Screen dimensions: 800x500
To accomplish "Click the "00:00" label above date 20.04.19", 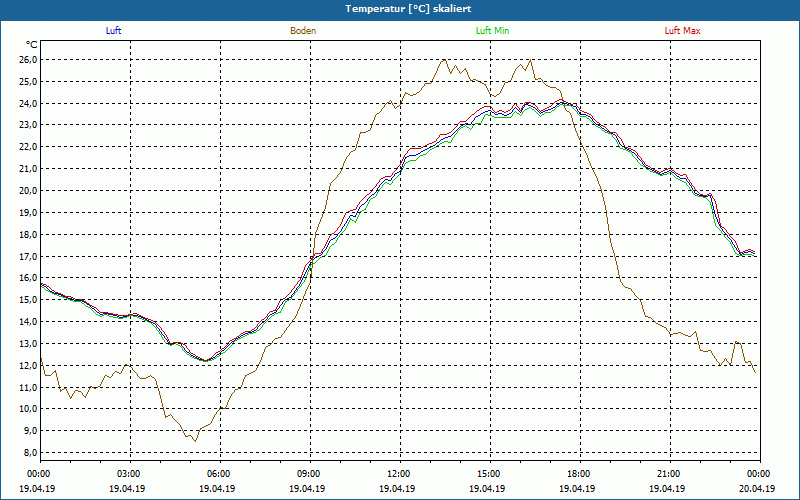I will 760,474.
